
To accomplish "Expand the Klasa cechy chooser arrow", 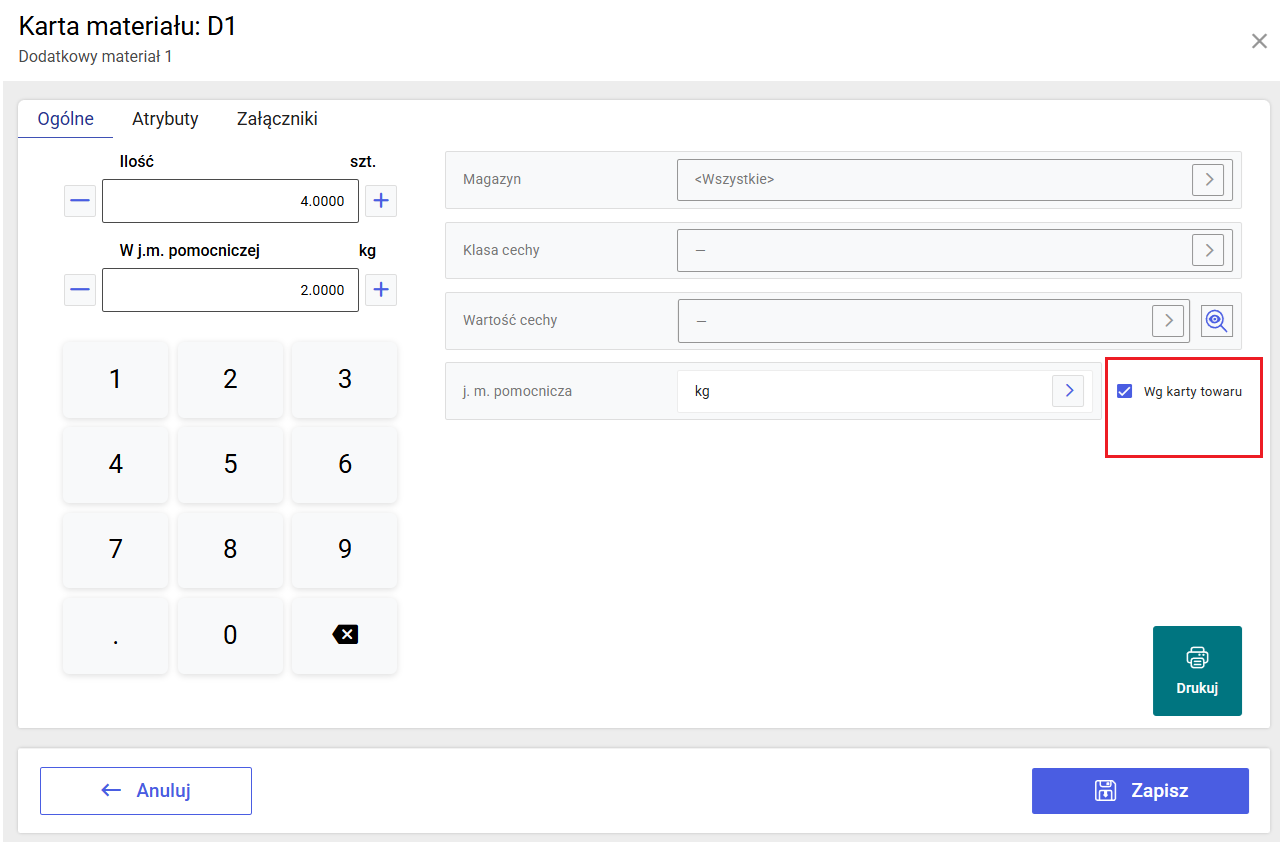I will tap(1208, 250).
